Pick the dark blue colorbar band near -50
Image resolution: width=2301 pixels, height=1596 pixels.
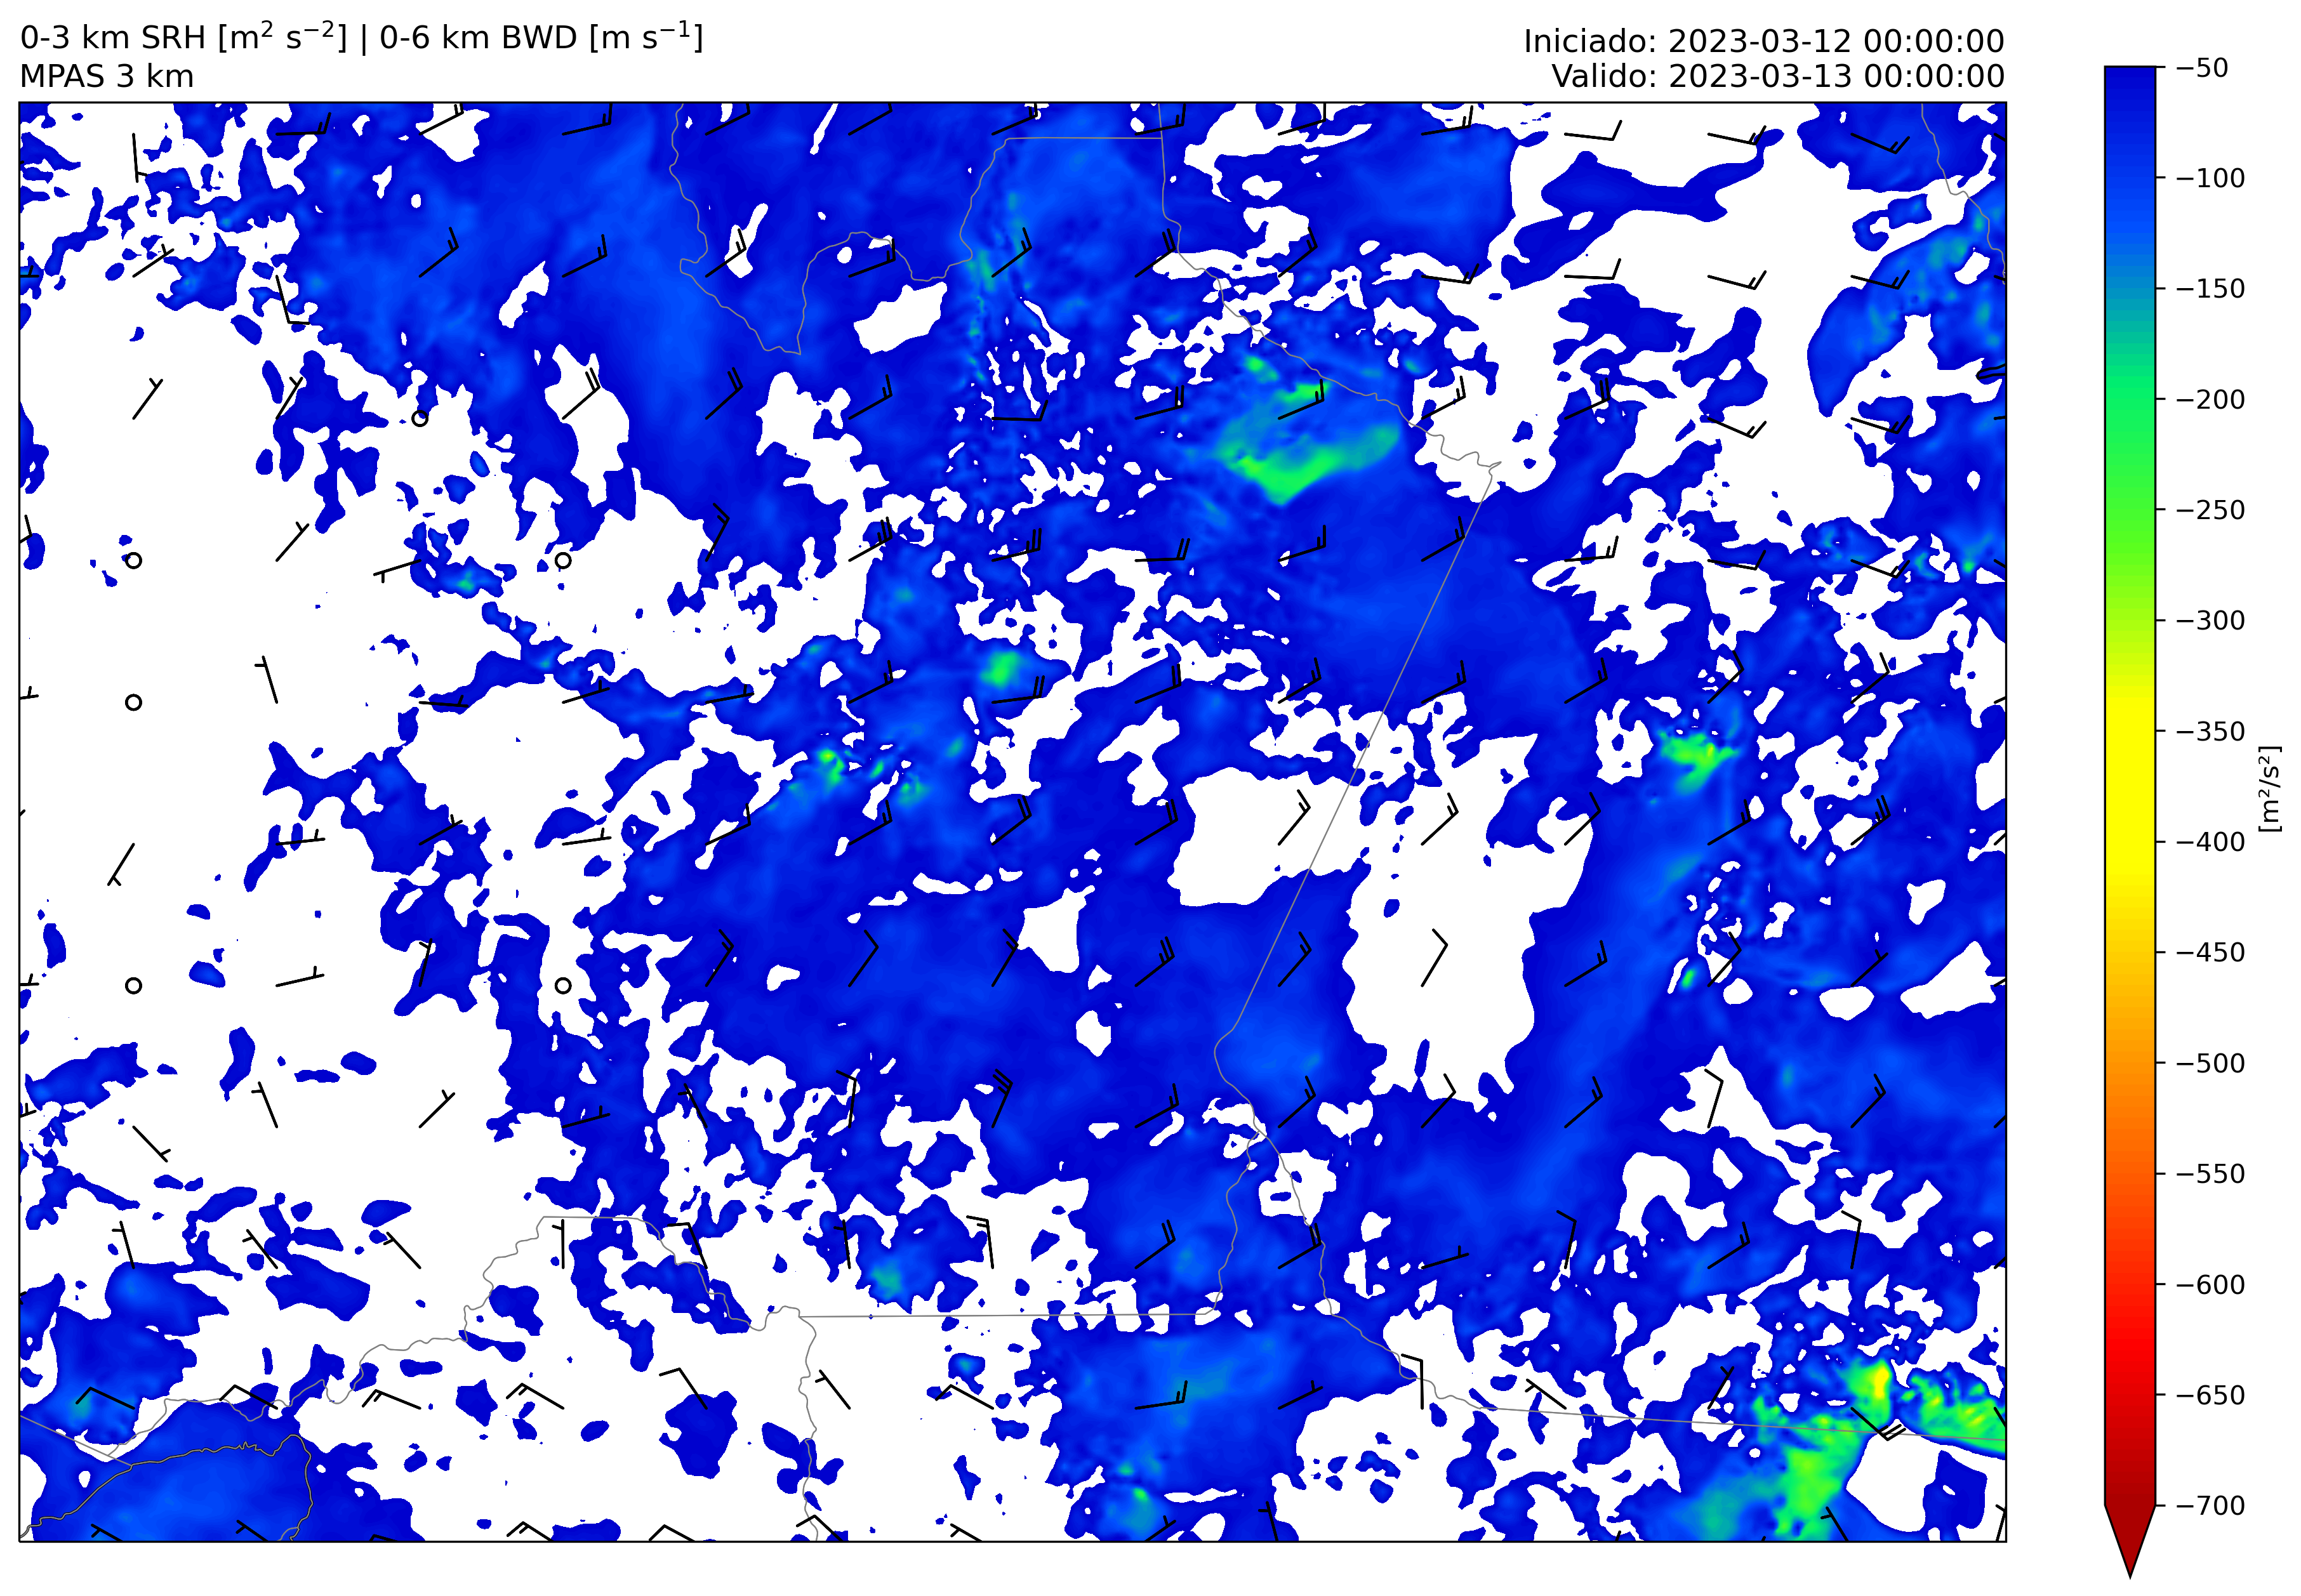click(2129, 75)
